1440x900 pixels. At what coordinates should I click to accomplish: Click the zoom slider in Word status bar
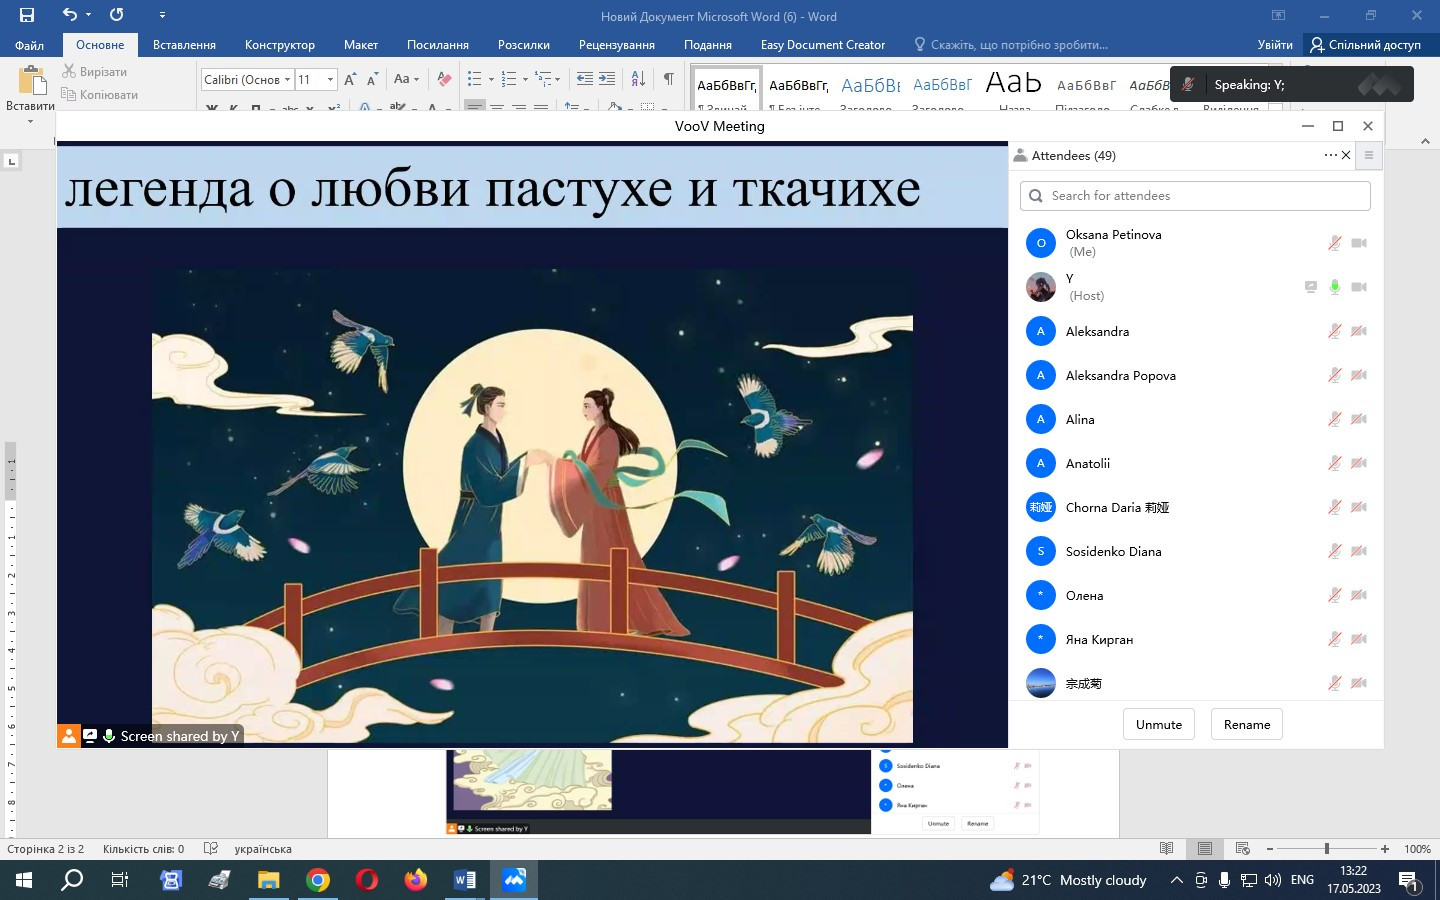[1327, 849]
